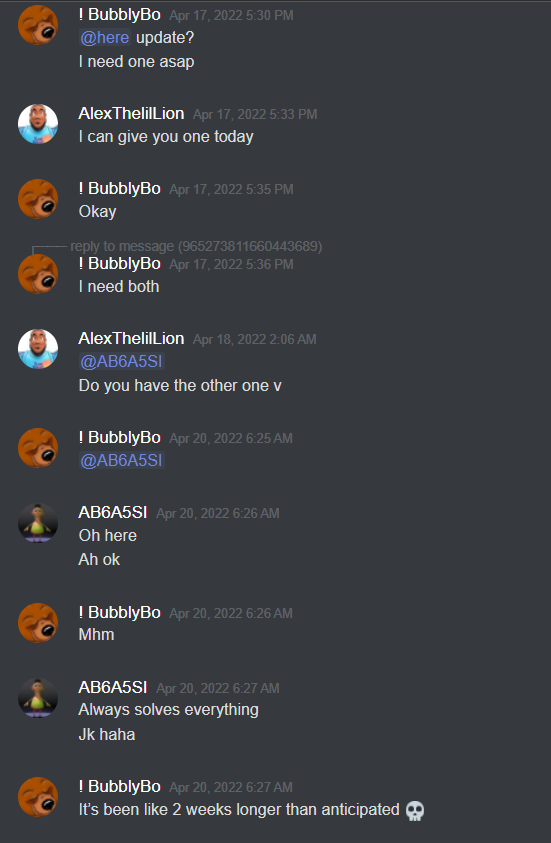Click the skull emoji in the last message
Screen dimensions: 551x843
tap(414, 810)
